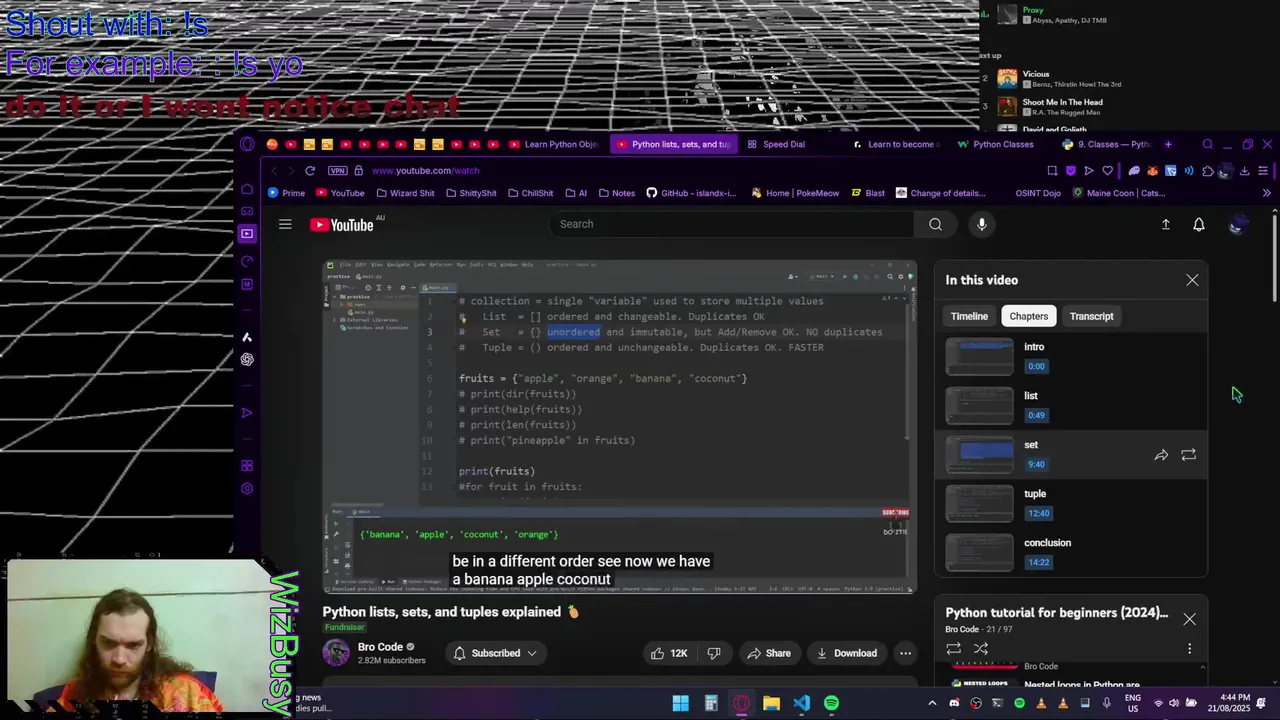This screenshot has height=720, width=1280.
Task: Open the AI bookmark folder
Action: [576, 193]
